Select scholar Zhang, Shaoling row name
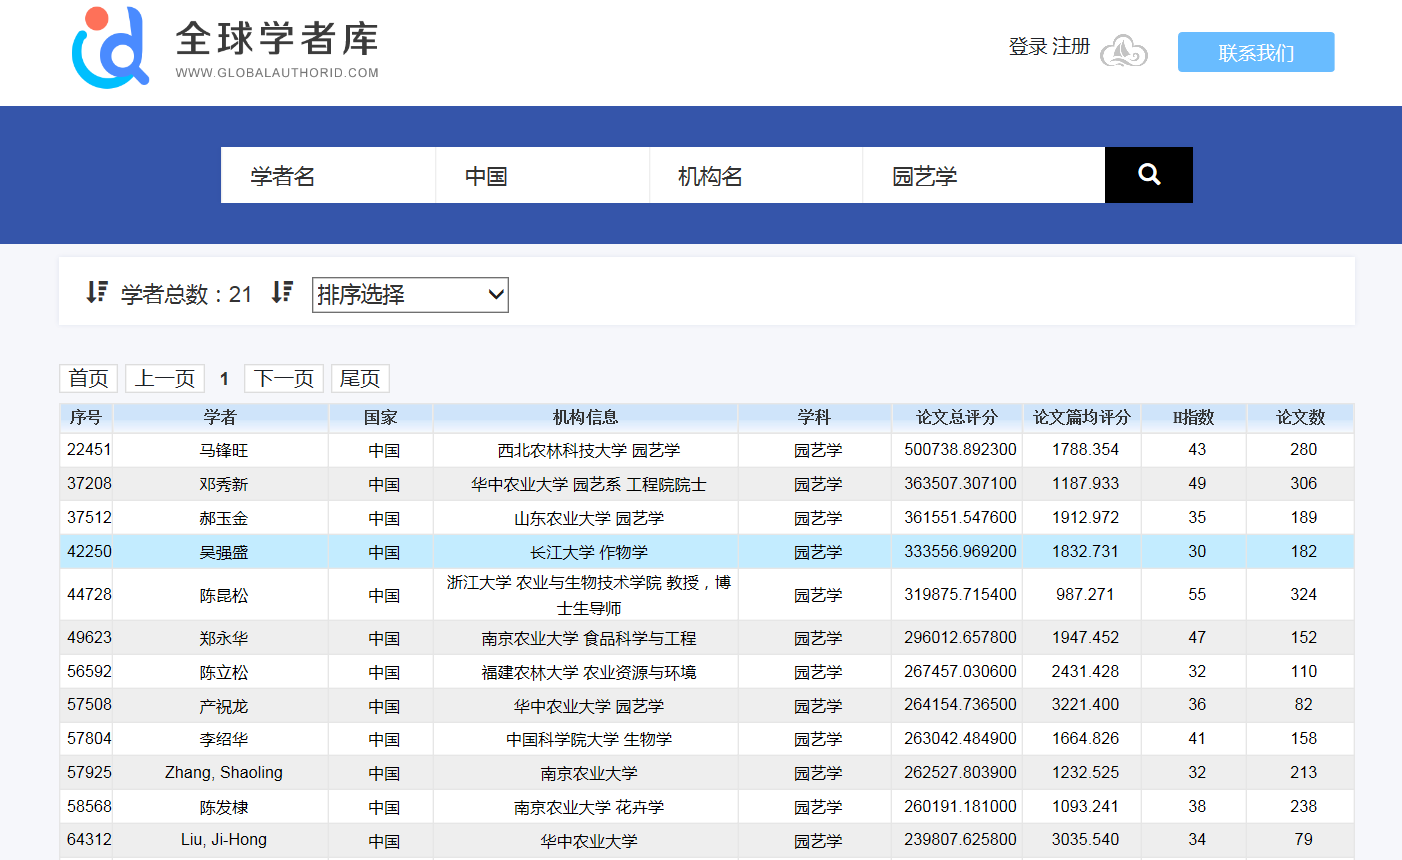Viewport: 1402px width, 860px height. click(x=223, y=773)
